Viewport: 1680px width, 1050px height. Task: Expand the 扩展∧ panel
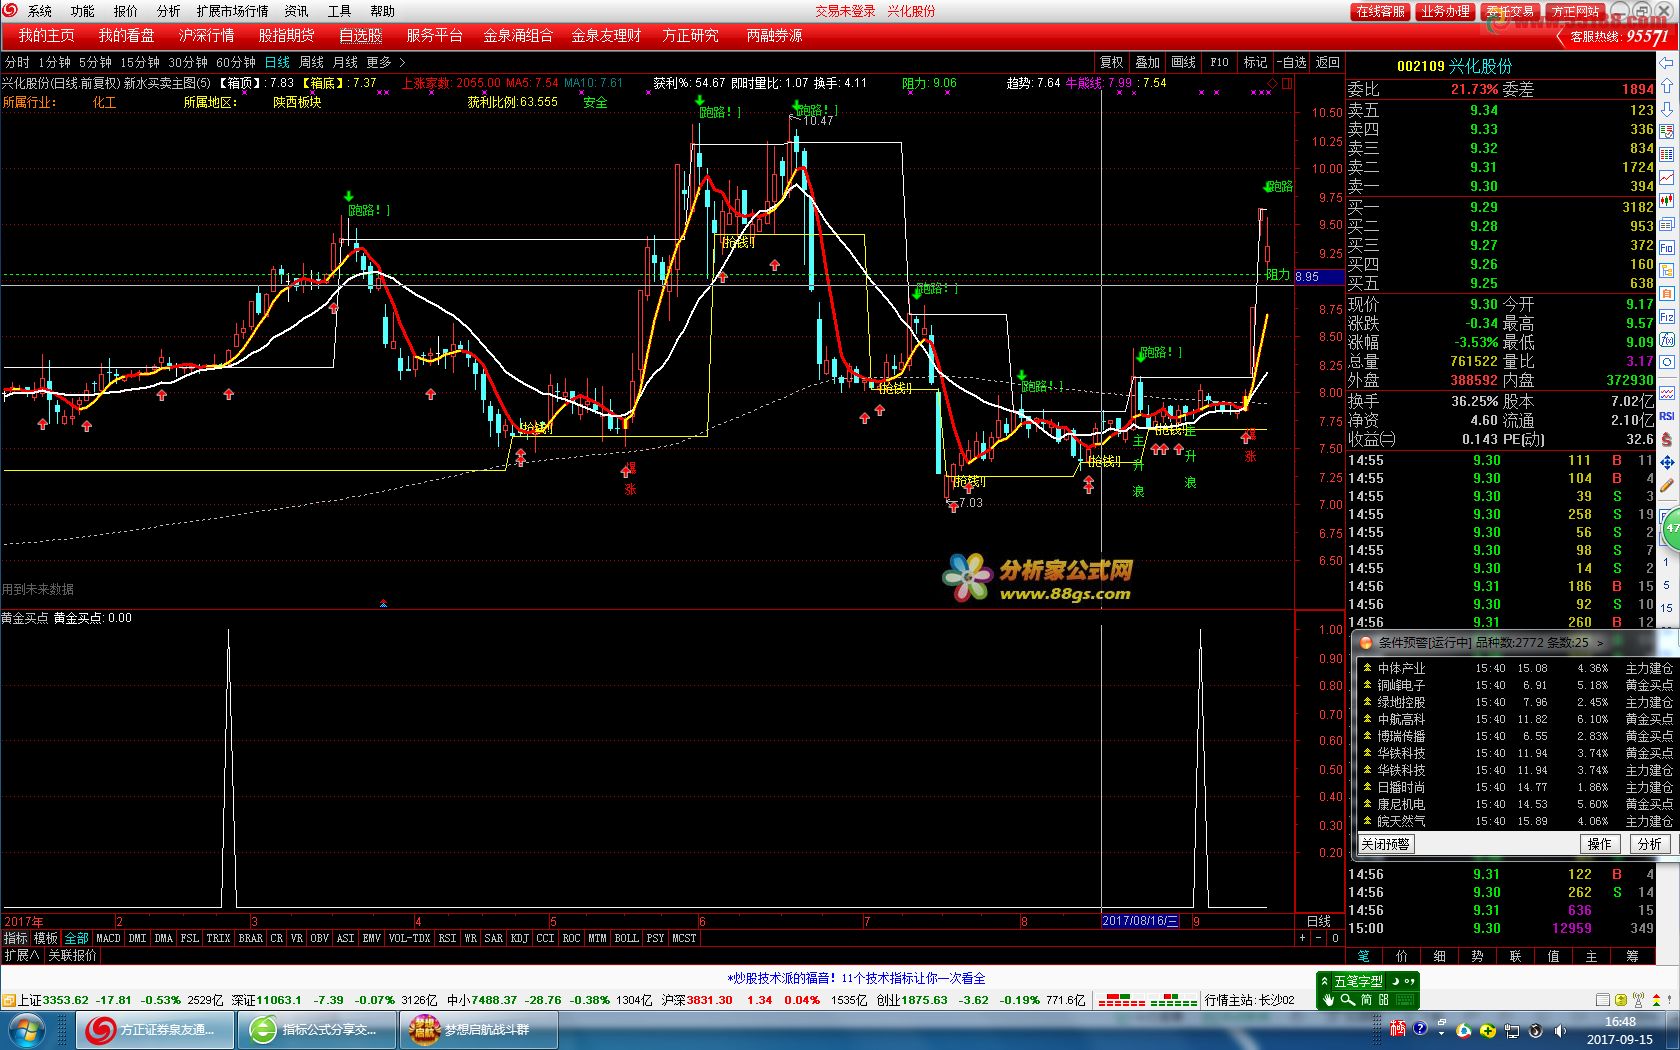tap(21, 955)
